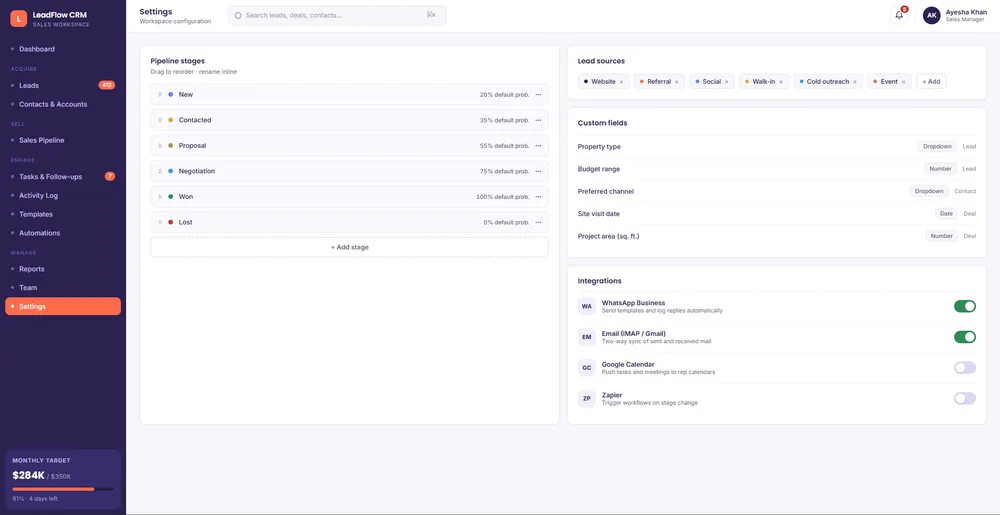Screen dimensions: 1000x515
Task: Click the drag handle of the Won stage
Action: click(159, 196)
